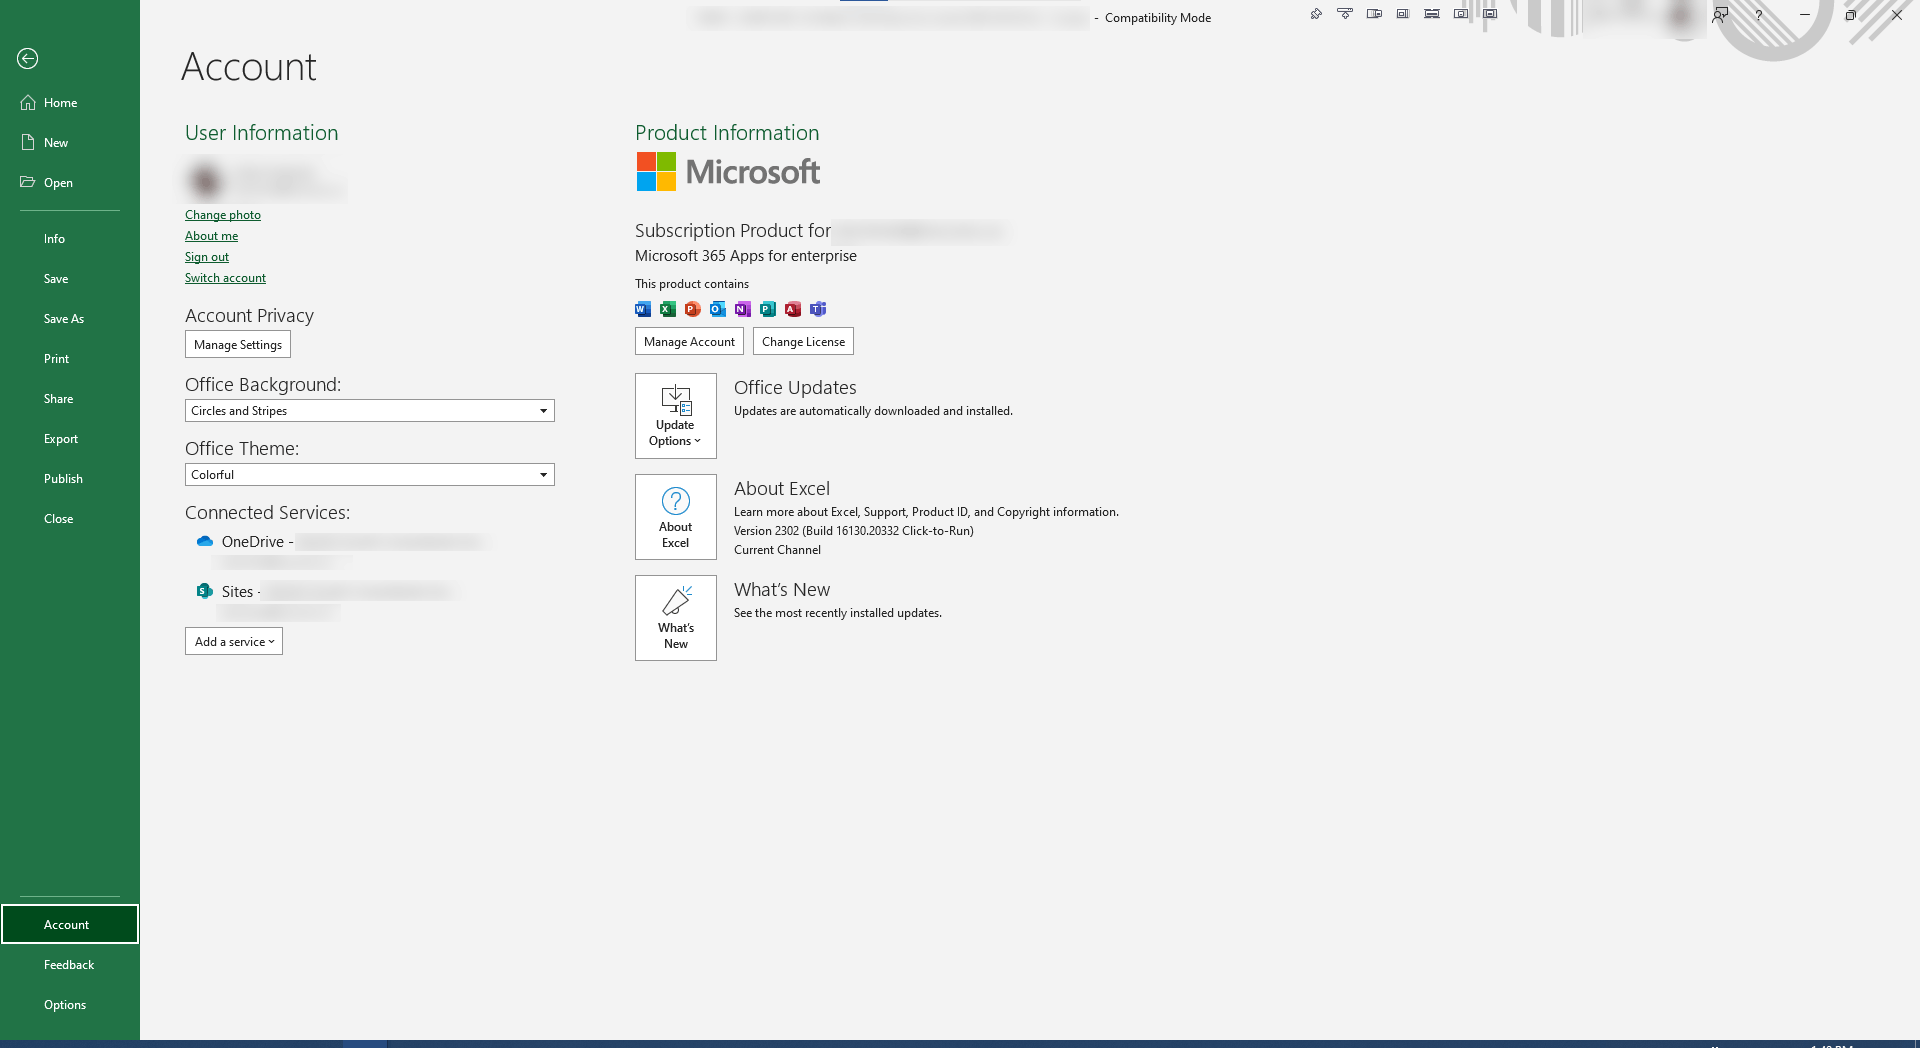Choose Save from the sidebar
Screen dimensions: 1920x1048
[x=70, y=279]
